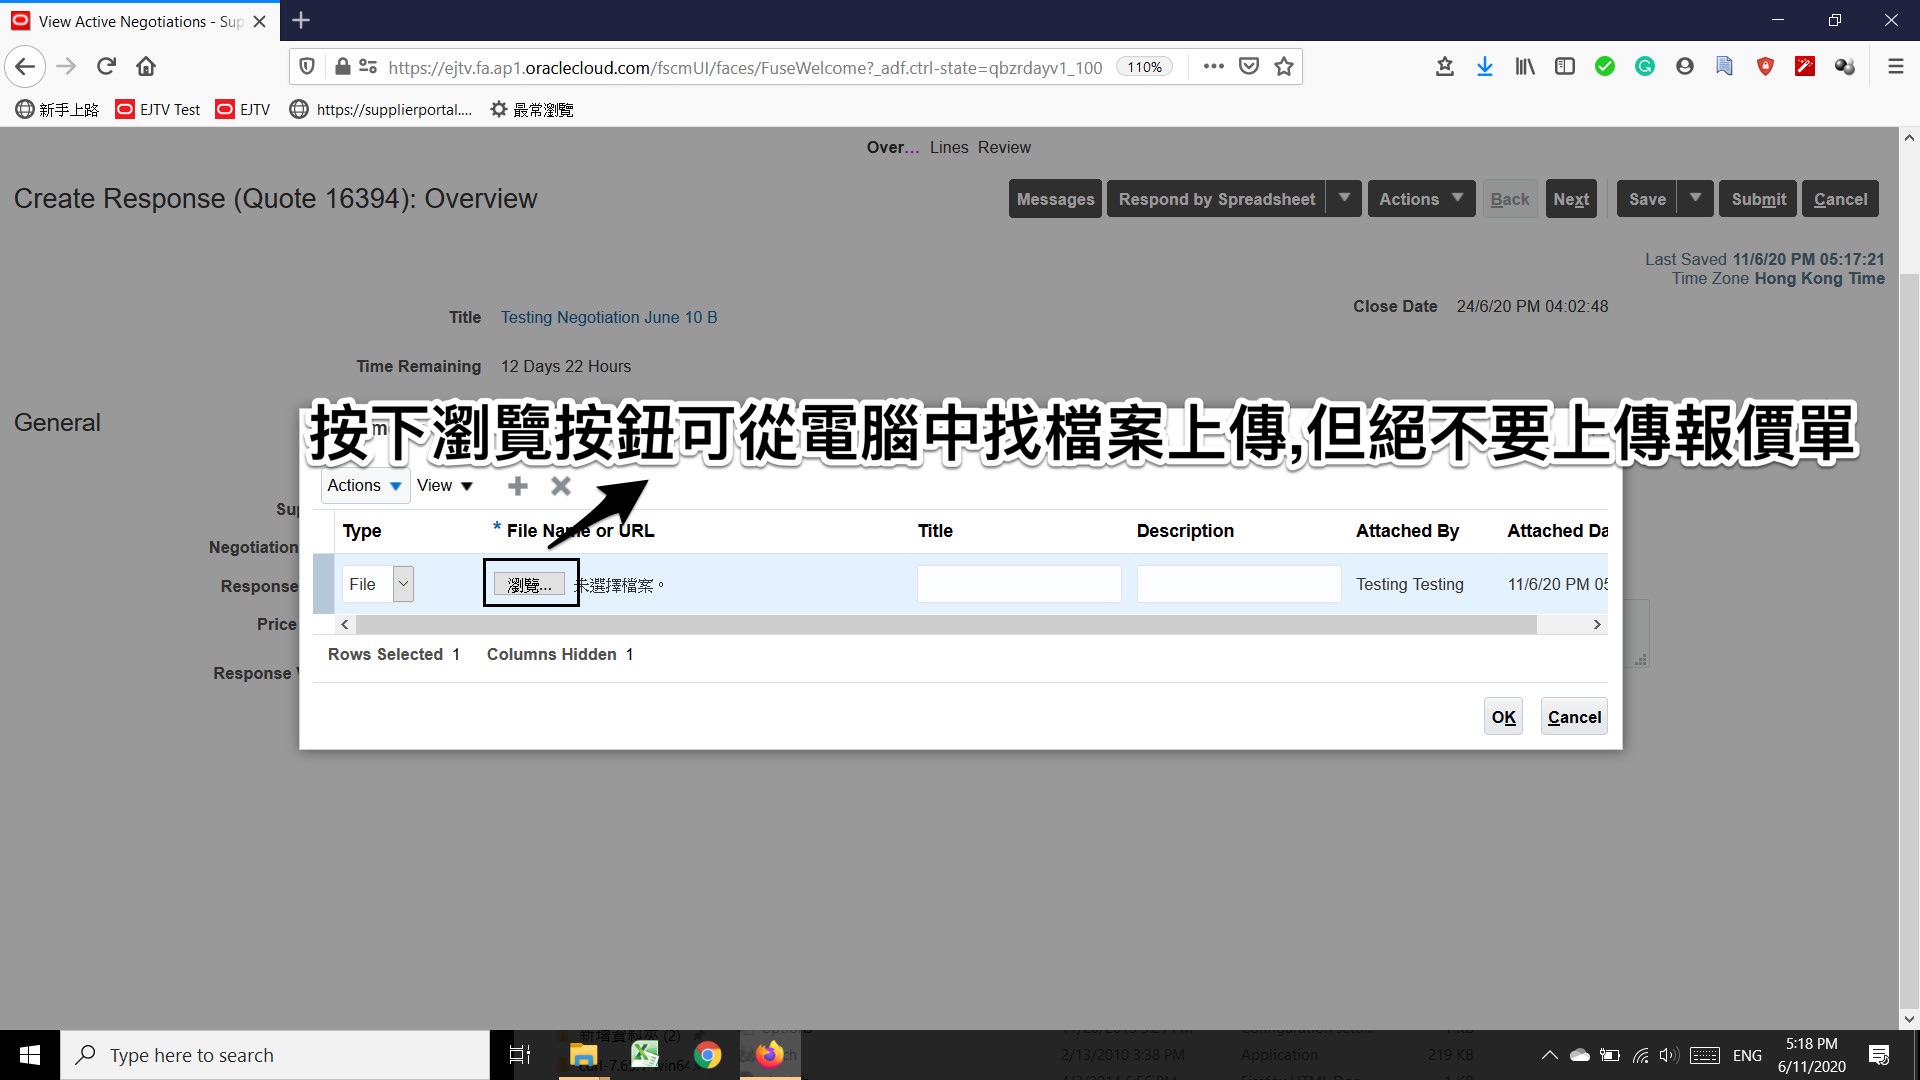Viewport: 1920px width, 1080px height.
Task: Click the Windows taskbar search box
Action: [275, 1055]
